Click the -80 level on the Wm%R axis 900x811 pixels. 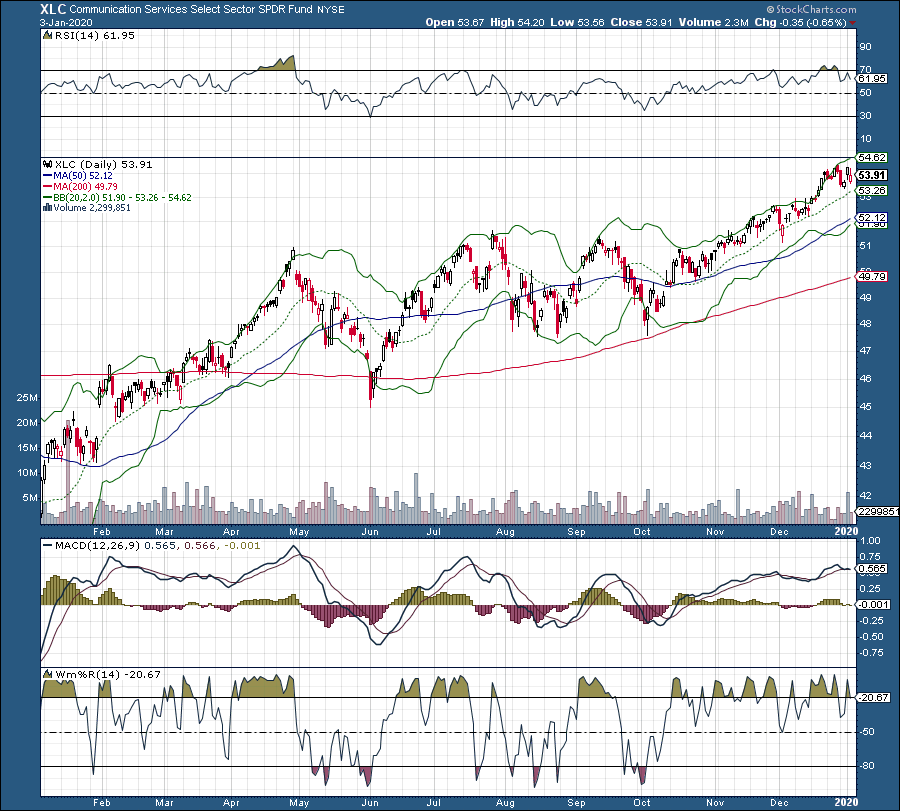[x=867, y=766]
